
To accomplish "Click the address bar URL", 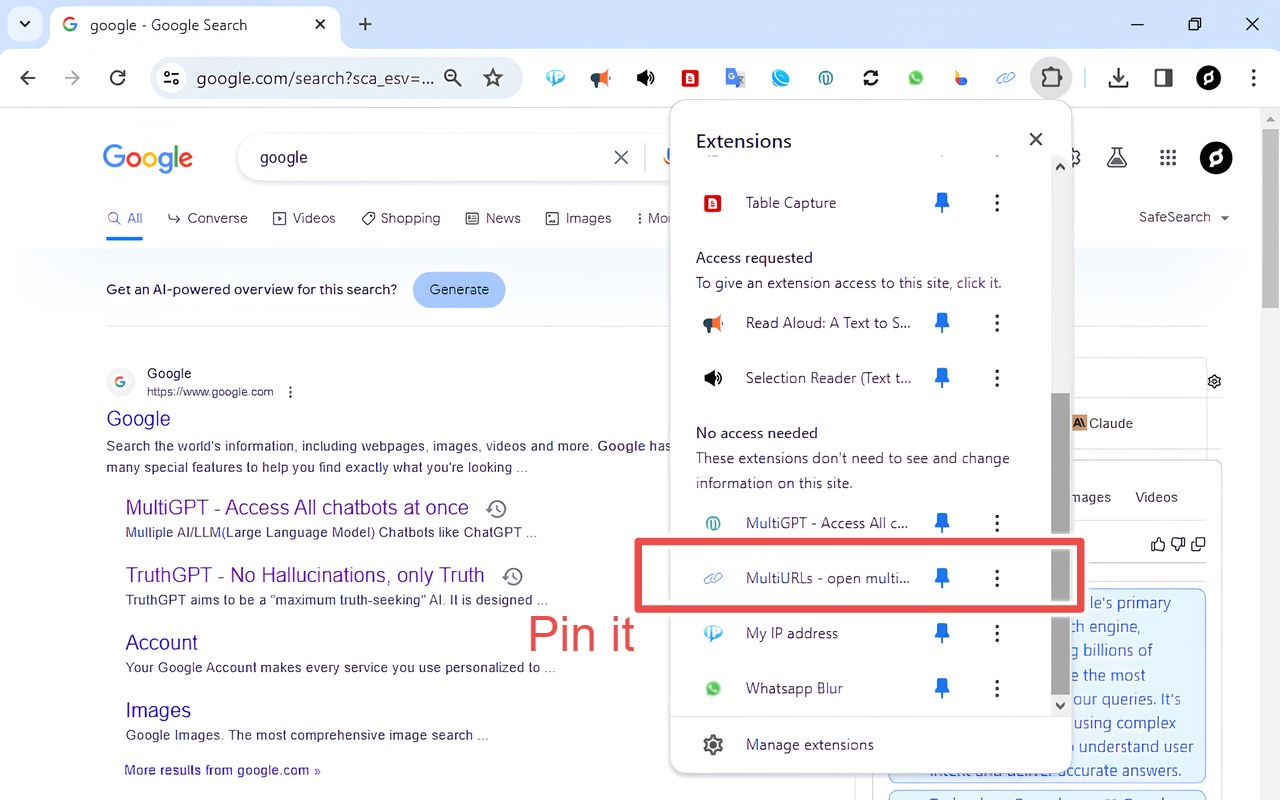I will click(315, 78).
